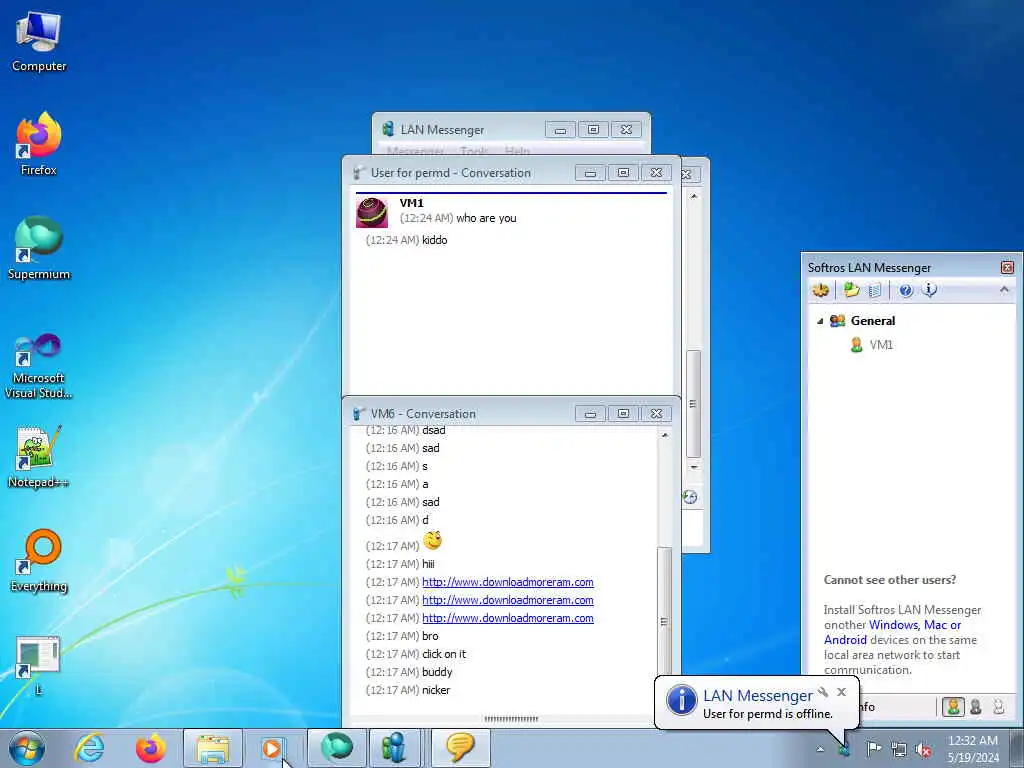Open the Computer desktop icon
This screenshot has height=768, width=1024.
click(39, 40)
